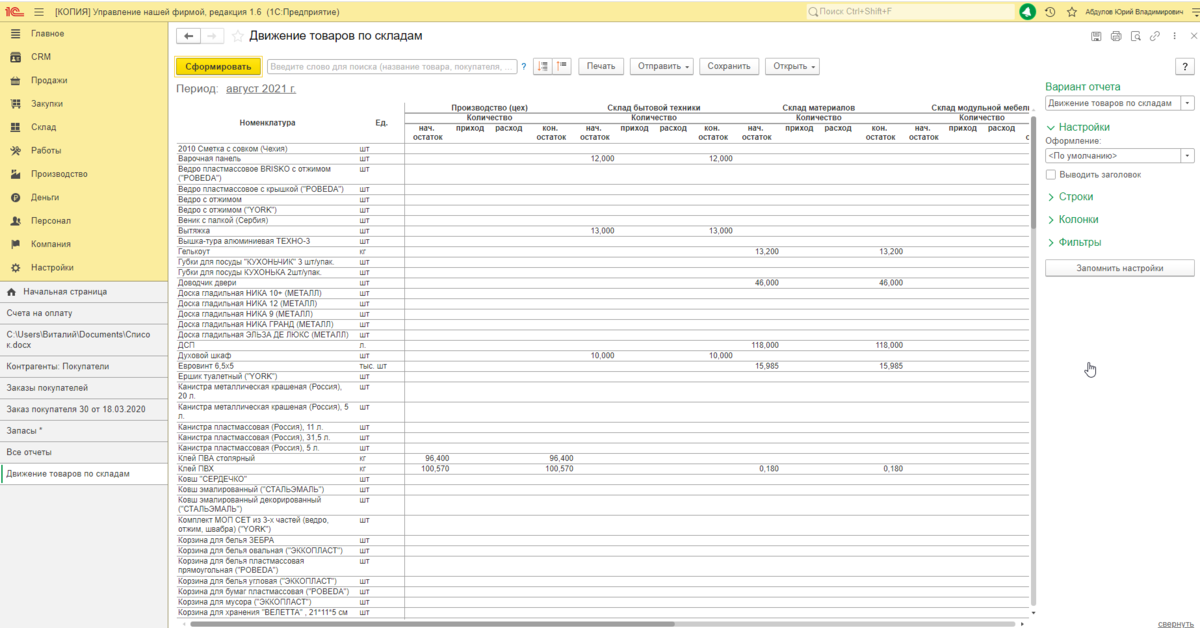Select row Клей ПВА столярный
Viewport: 1200px width, 628px height.
click(602, 458)
